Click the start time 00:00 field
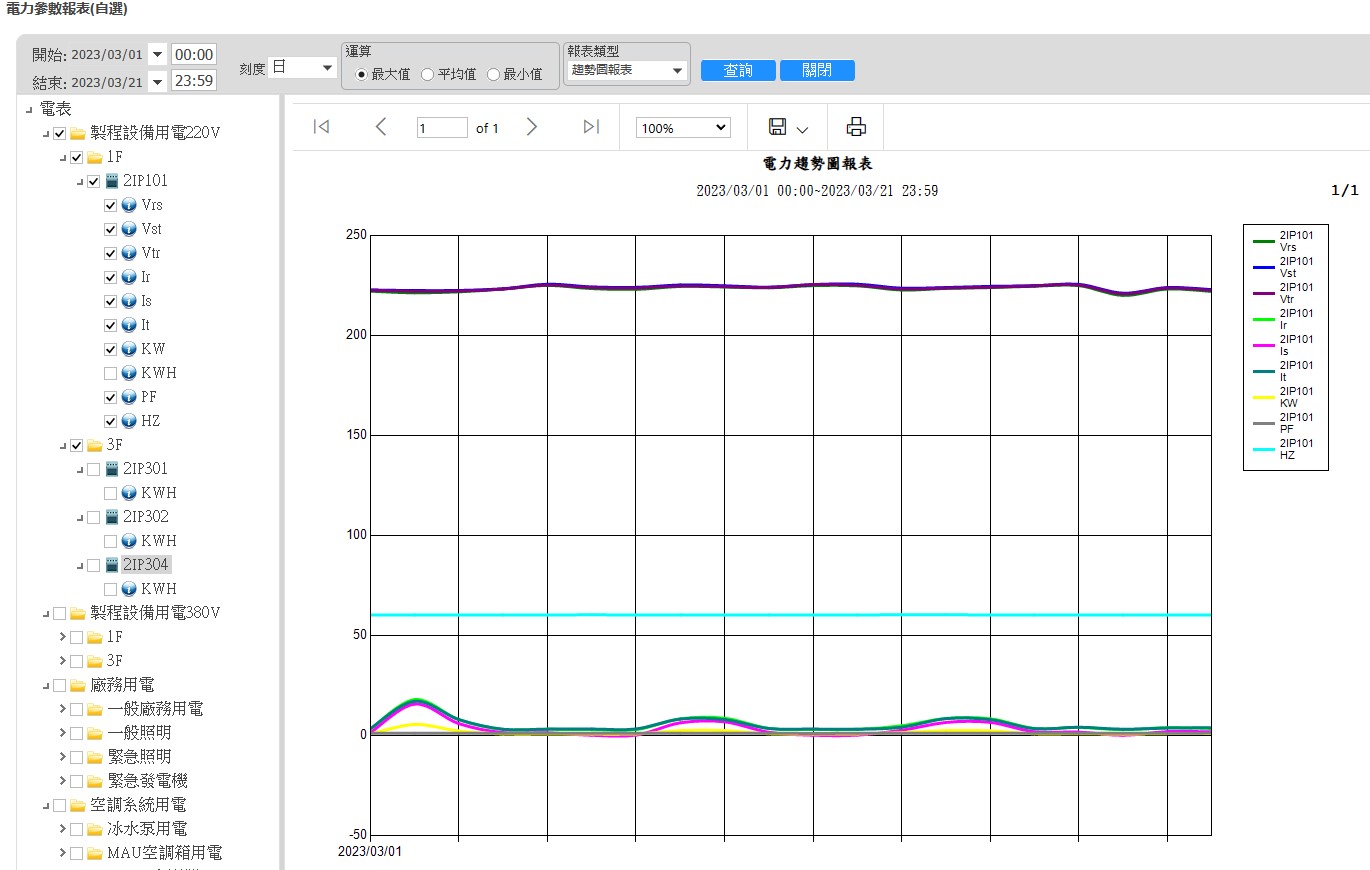Screen dimensions: 1370x870 tap(193, 54)
